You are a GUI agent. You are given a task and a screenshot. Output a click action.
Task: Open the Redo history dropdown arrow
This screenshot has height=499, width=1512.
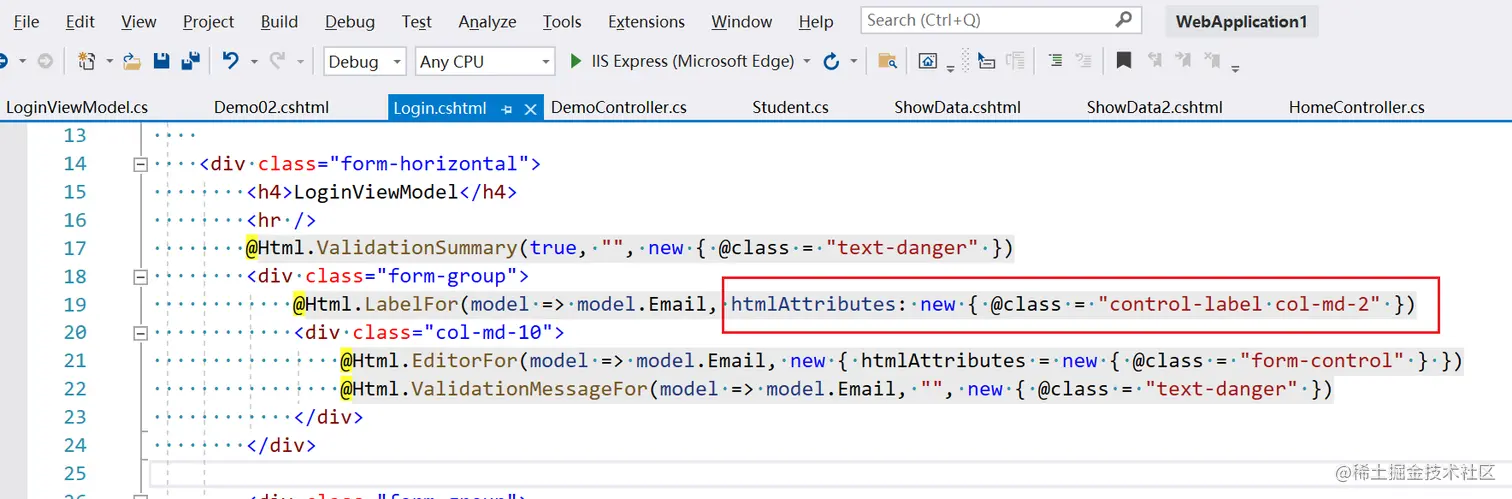[300, 62]
